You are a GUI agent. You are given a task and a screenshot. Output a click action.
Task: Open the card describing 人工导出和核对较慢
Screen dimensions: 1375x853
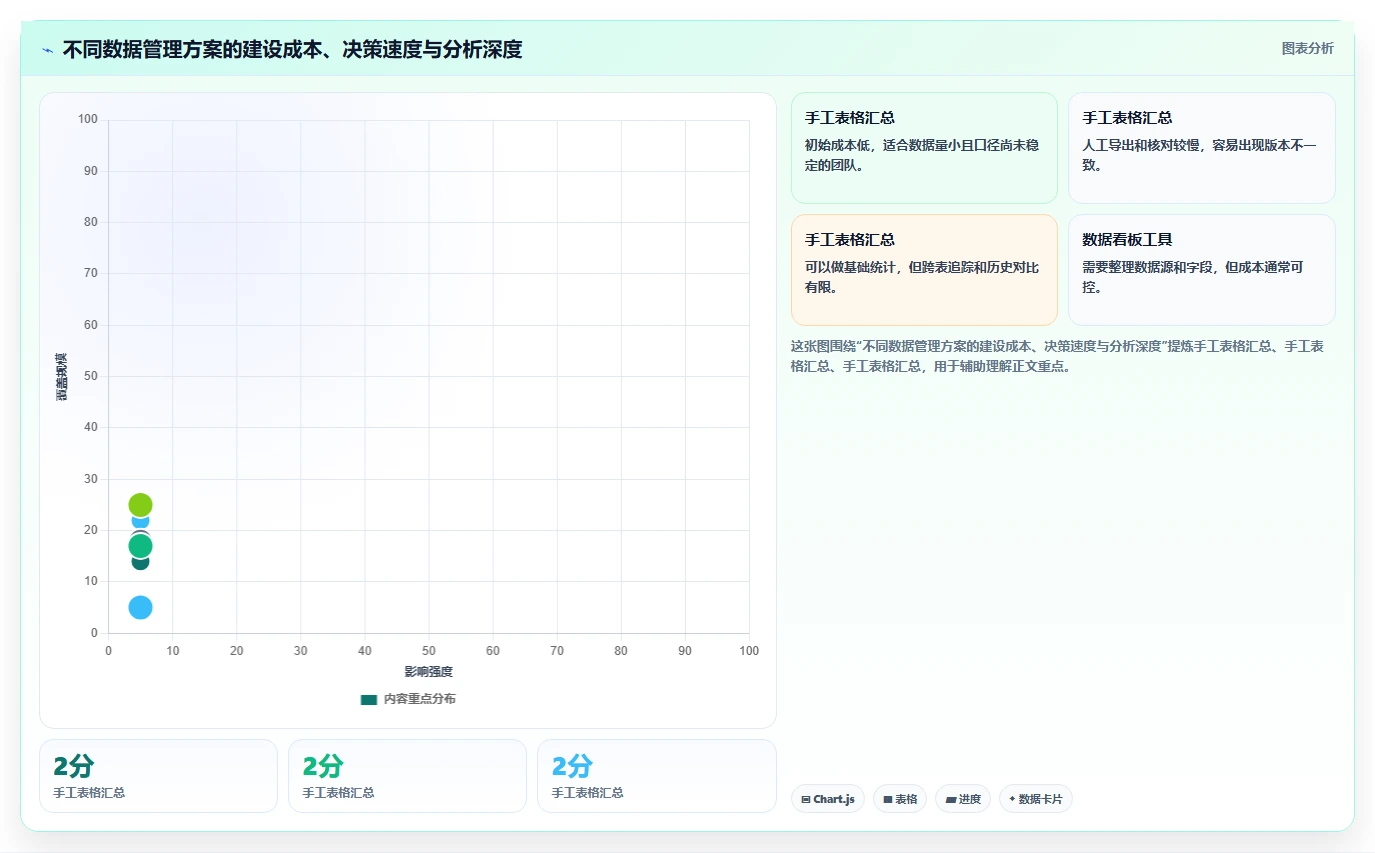[x=1201, y=148]
